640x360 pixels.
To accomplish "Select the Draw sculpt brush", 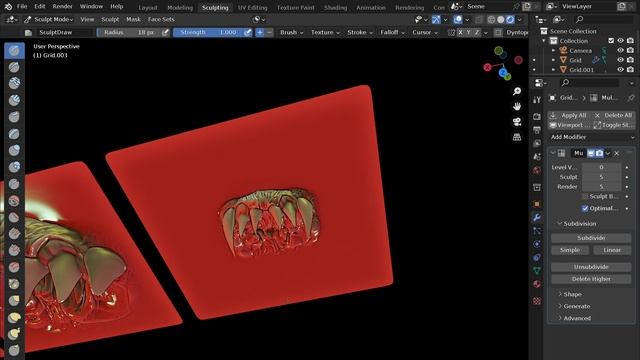I will [x=14, y=51].
